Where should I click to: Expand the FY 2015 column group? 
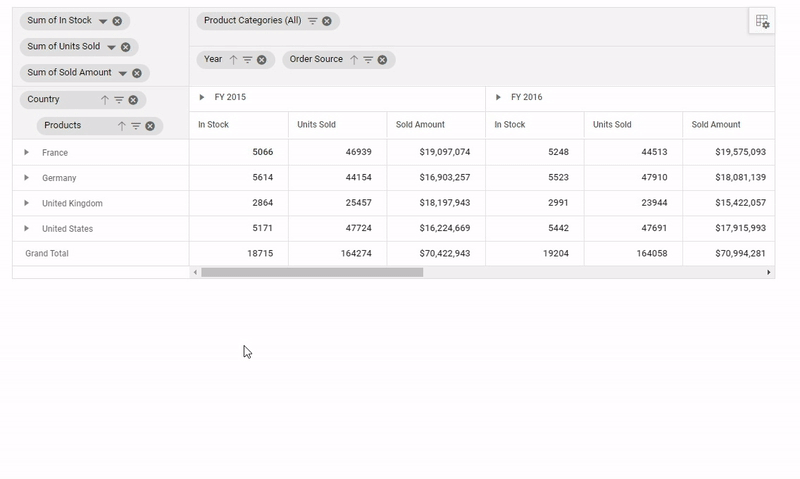202,98
